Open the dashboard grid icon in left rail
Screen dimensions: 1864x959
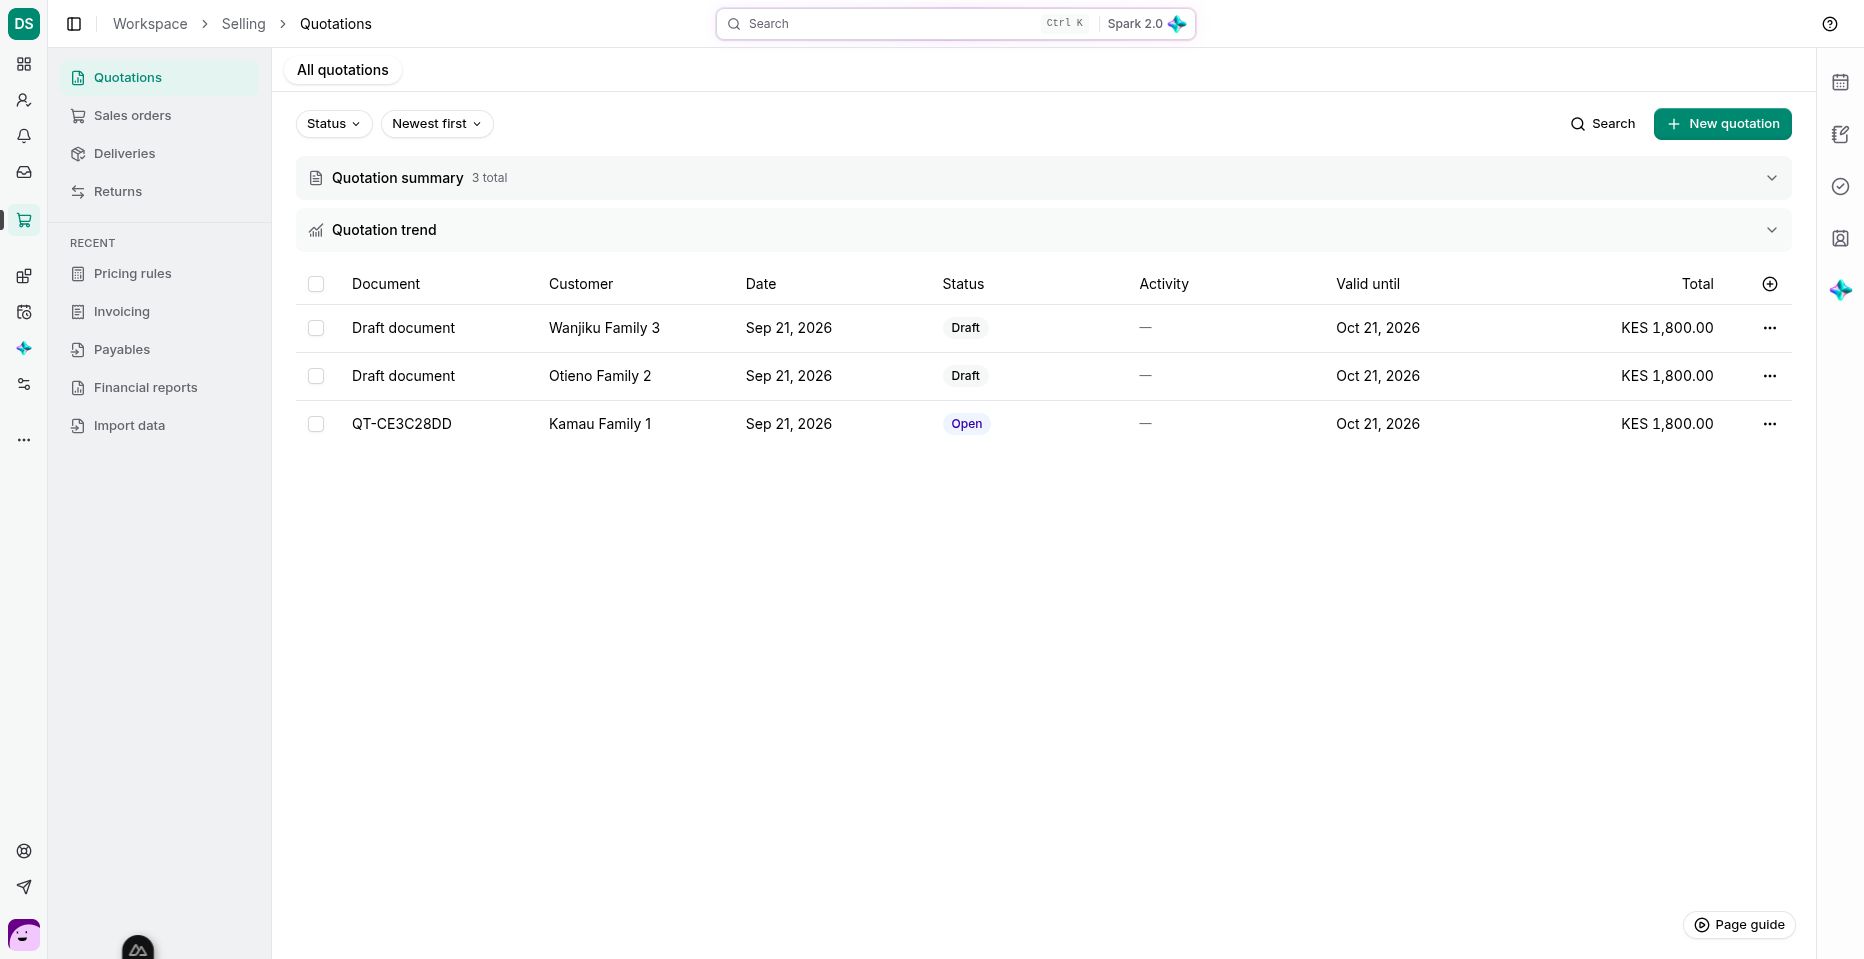[24, 64]
